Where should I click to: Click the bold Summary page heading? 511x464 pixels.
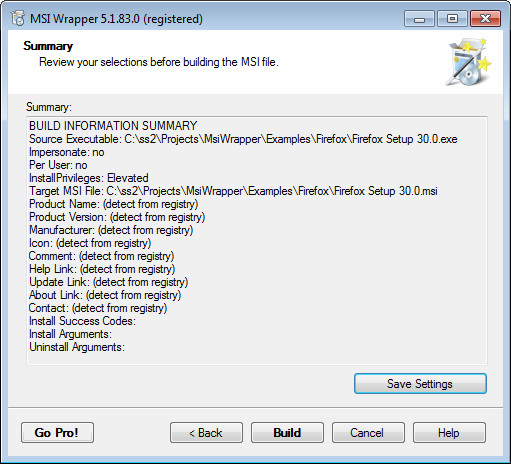[48, 46]
